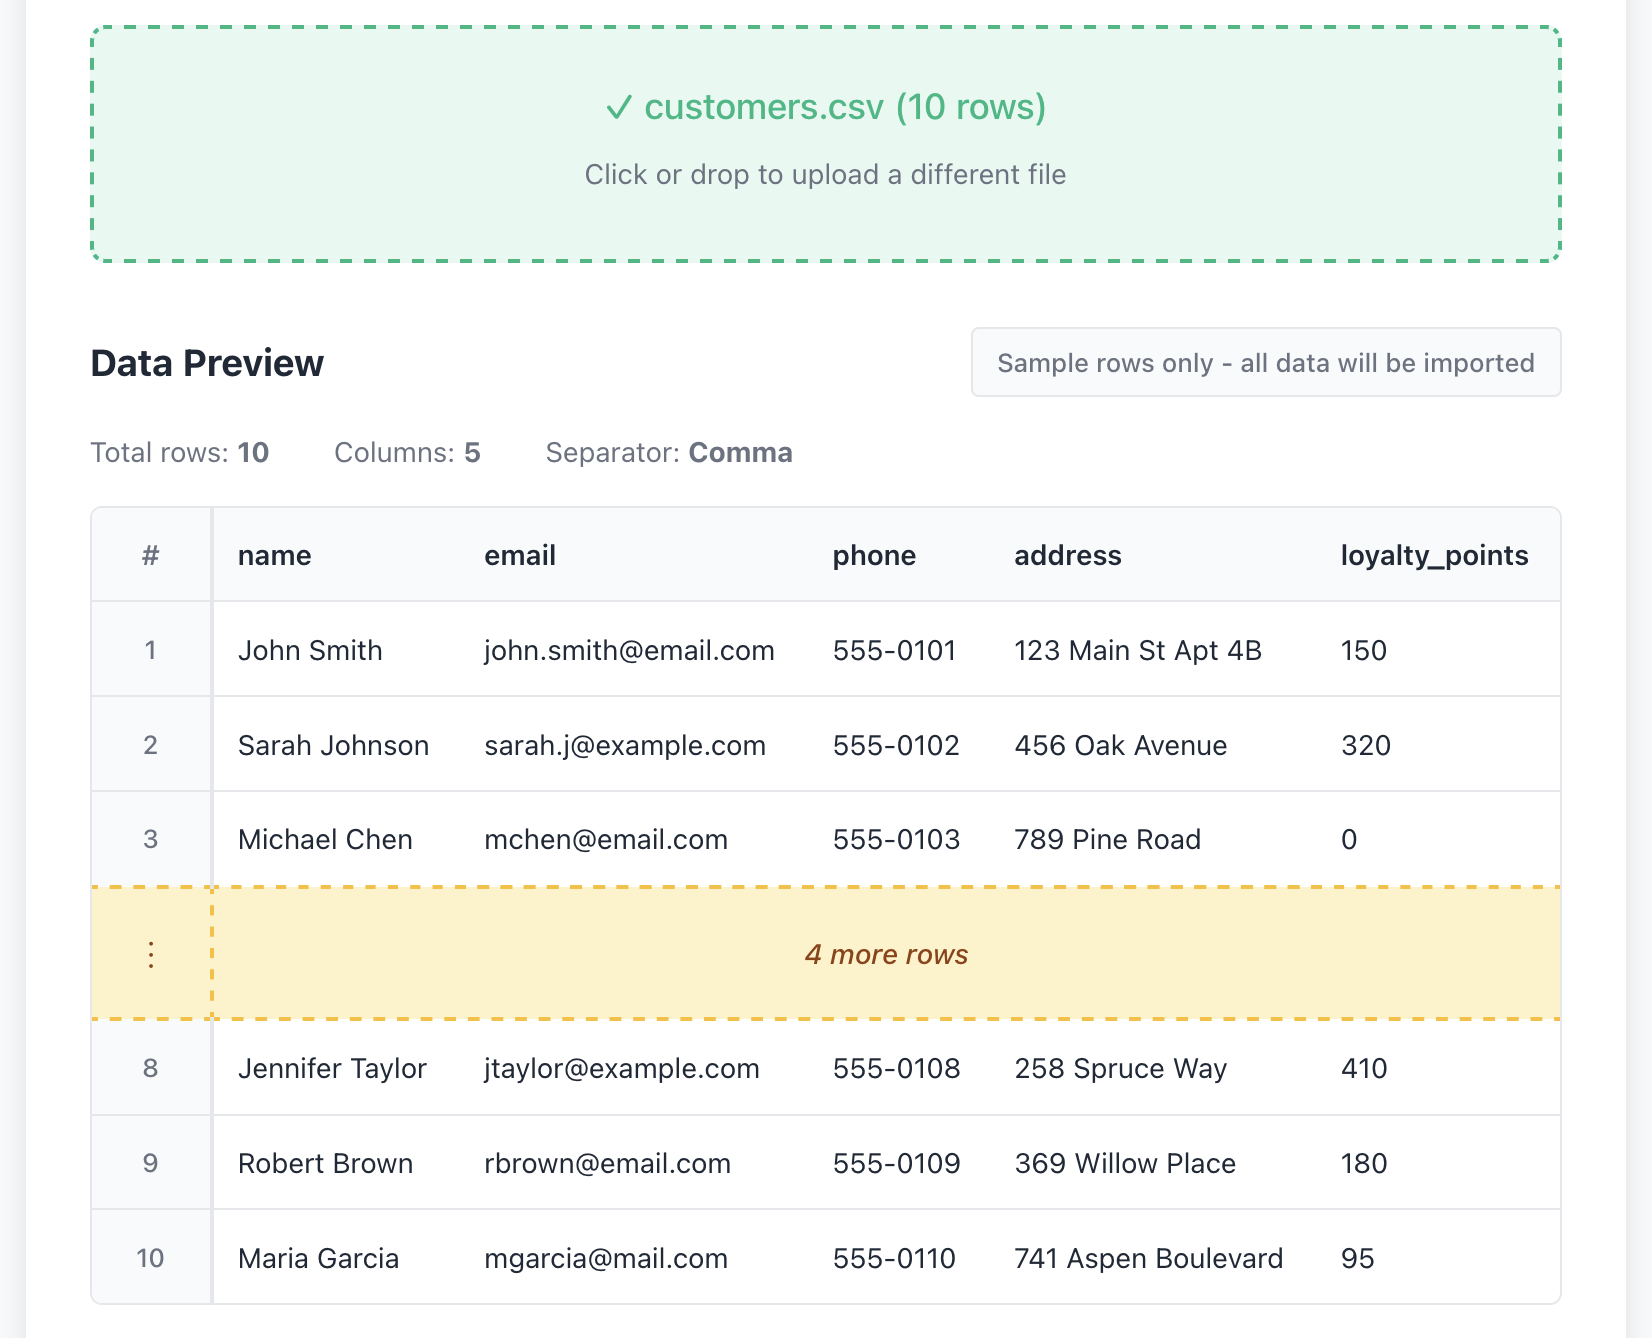Click the vertical ellipsis in the collapsed row

[x=150, y=954]
